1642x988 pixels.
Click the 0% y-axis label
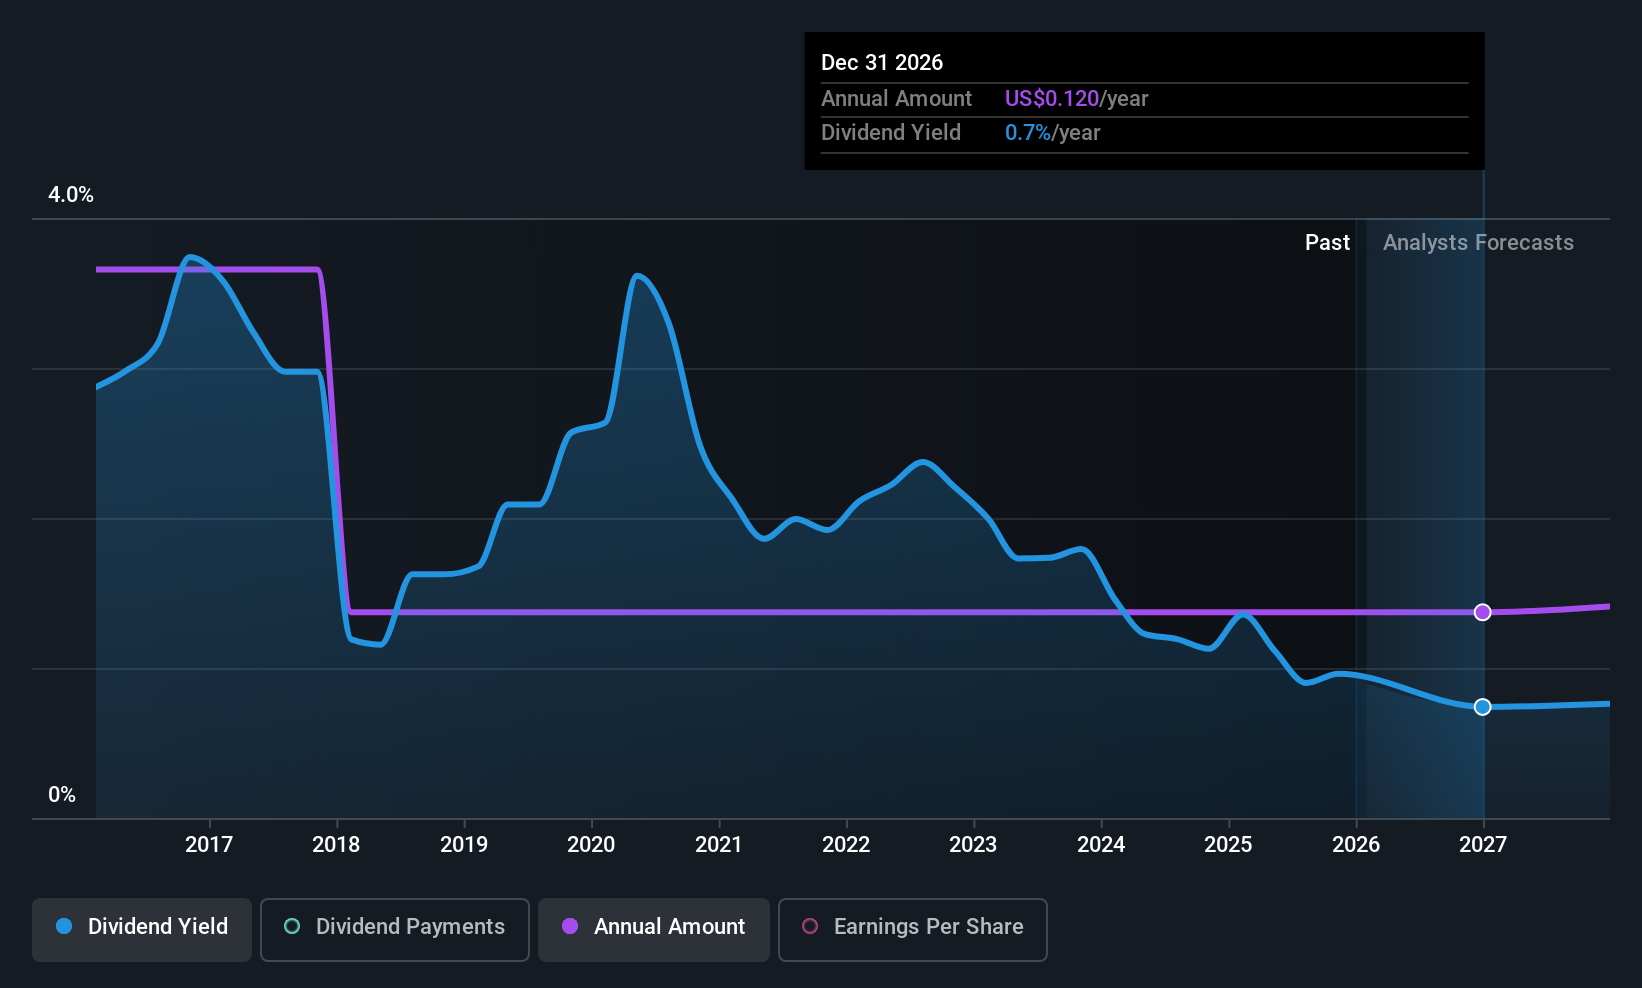(62, 795)
